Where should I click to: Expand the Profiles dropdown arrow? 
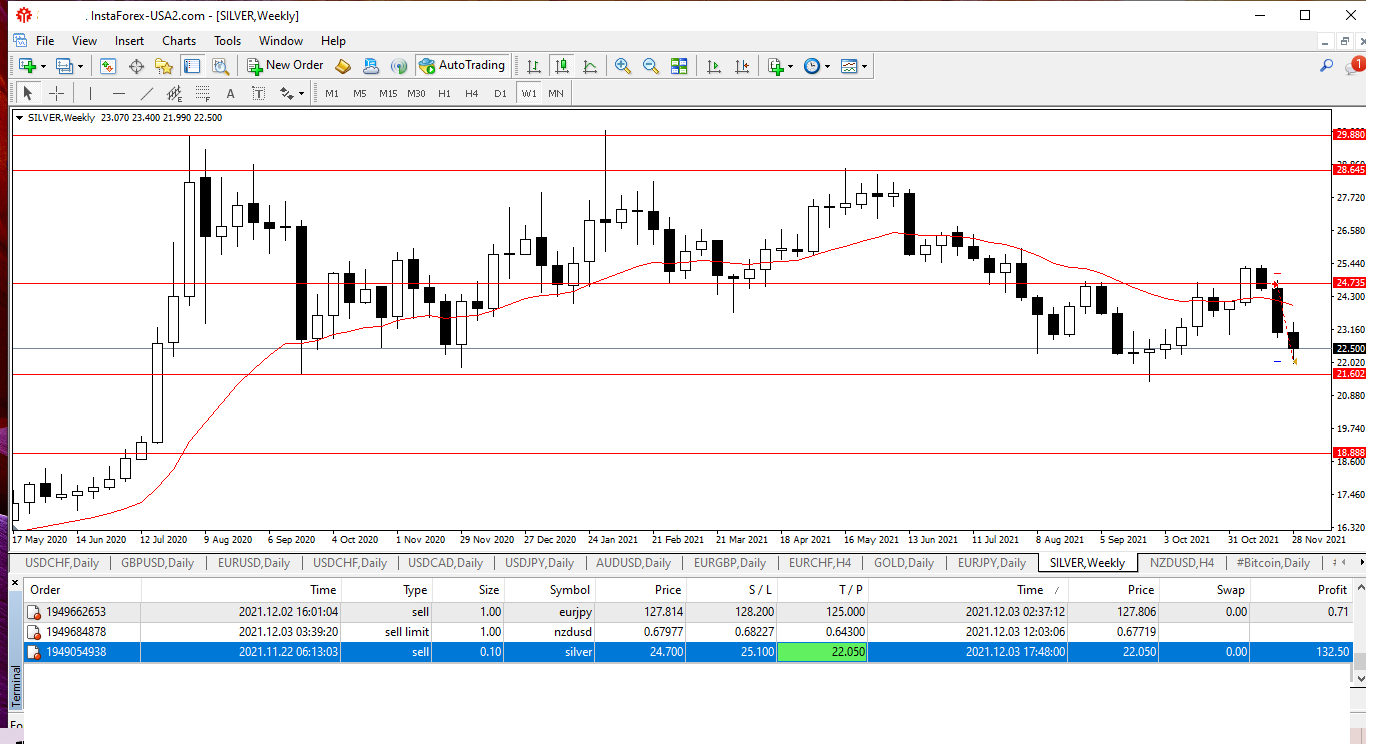point(81,66)
